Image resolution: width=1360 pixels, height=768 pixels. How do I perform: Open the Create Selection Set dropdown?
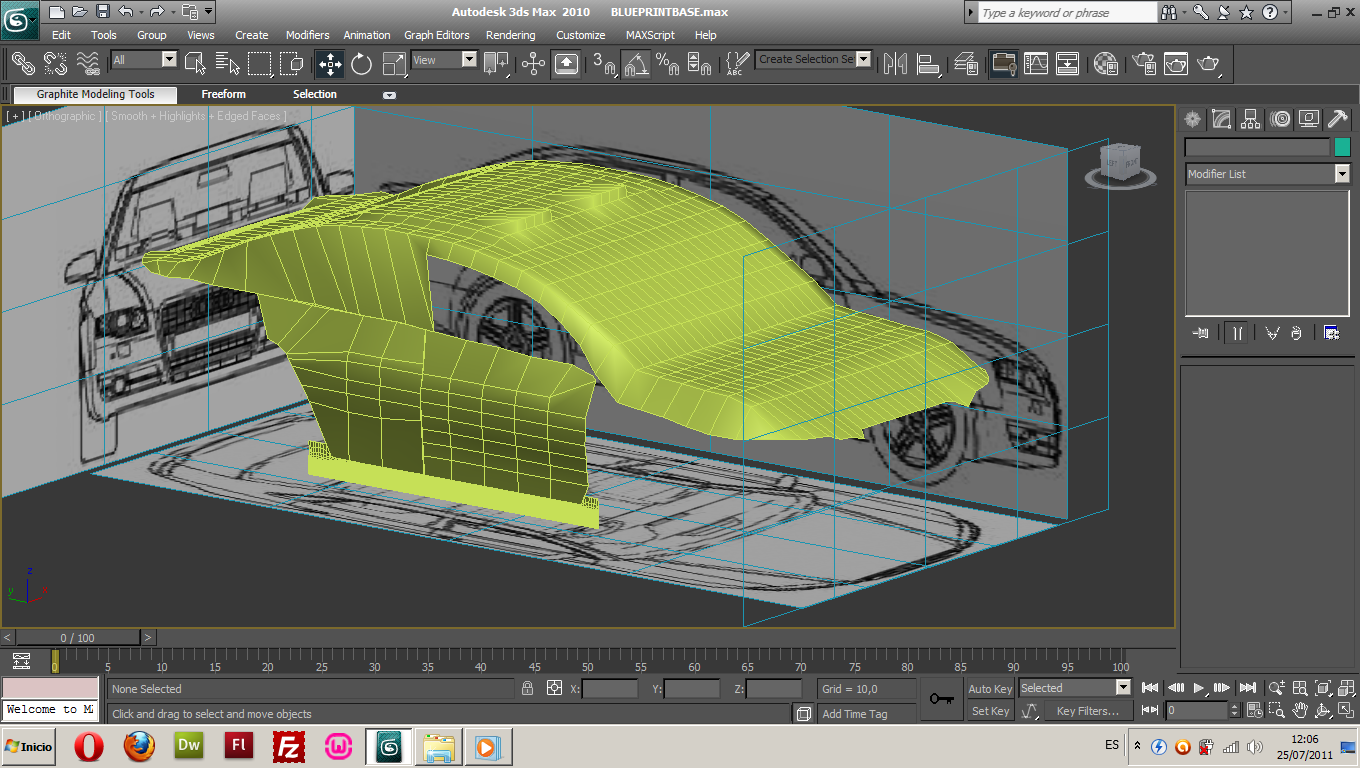863,60
